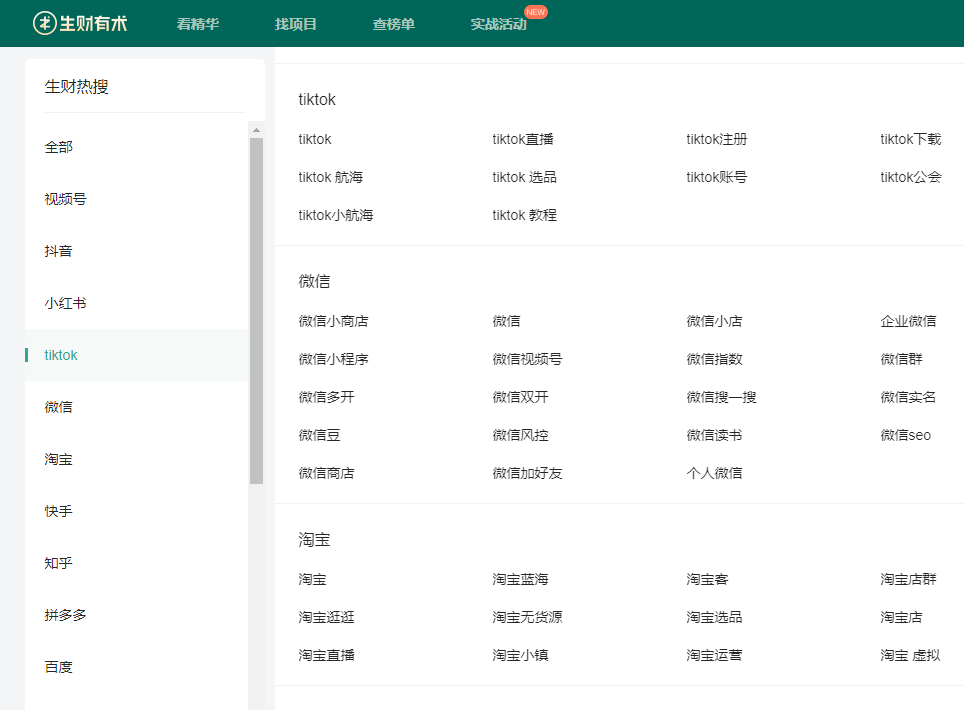Image resolution: width=964 pixels, height=710 pixels.
Task: Open the 微信豆 keyword link
Action: click(319, 435)
